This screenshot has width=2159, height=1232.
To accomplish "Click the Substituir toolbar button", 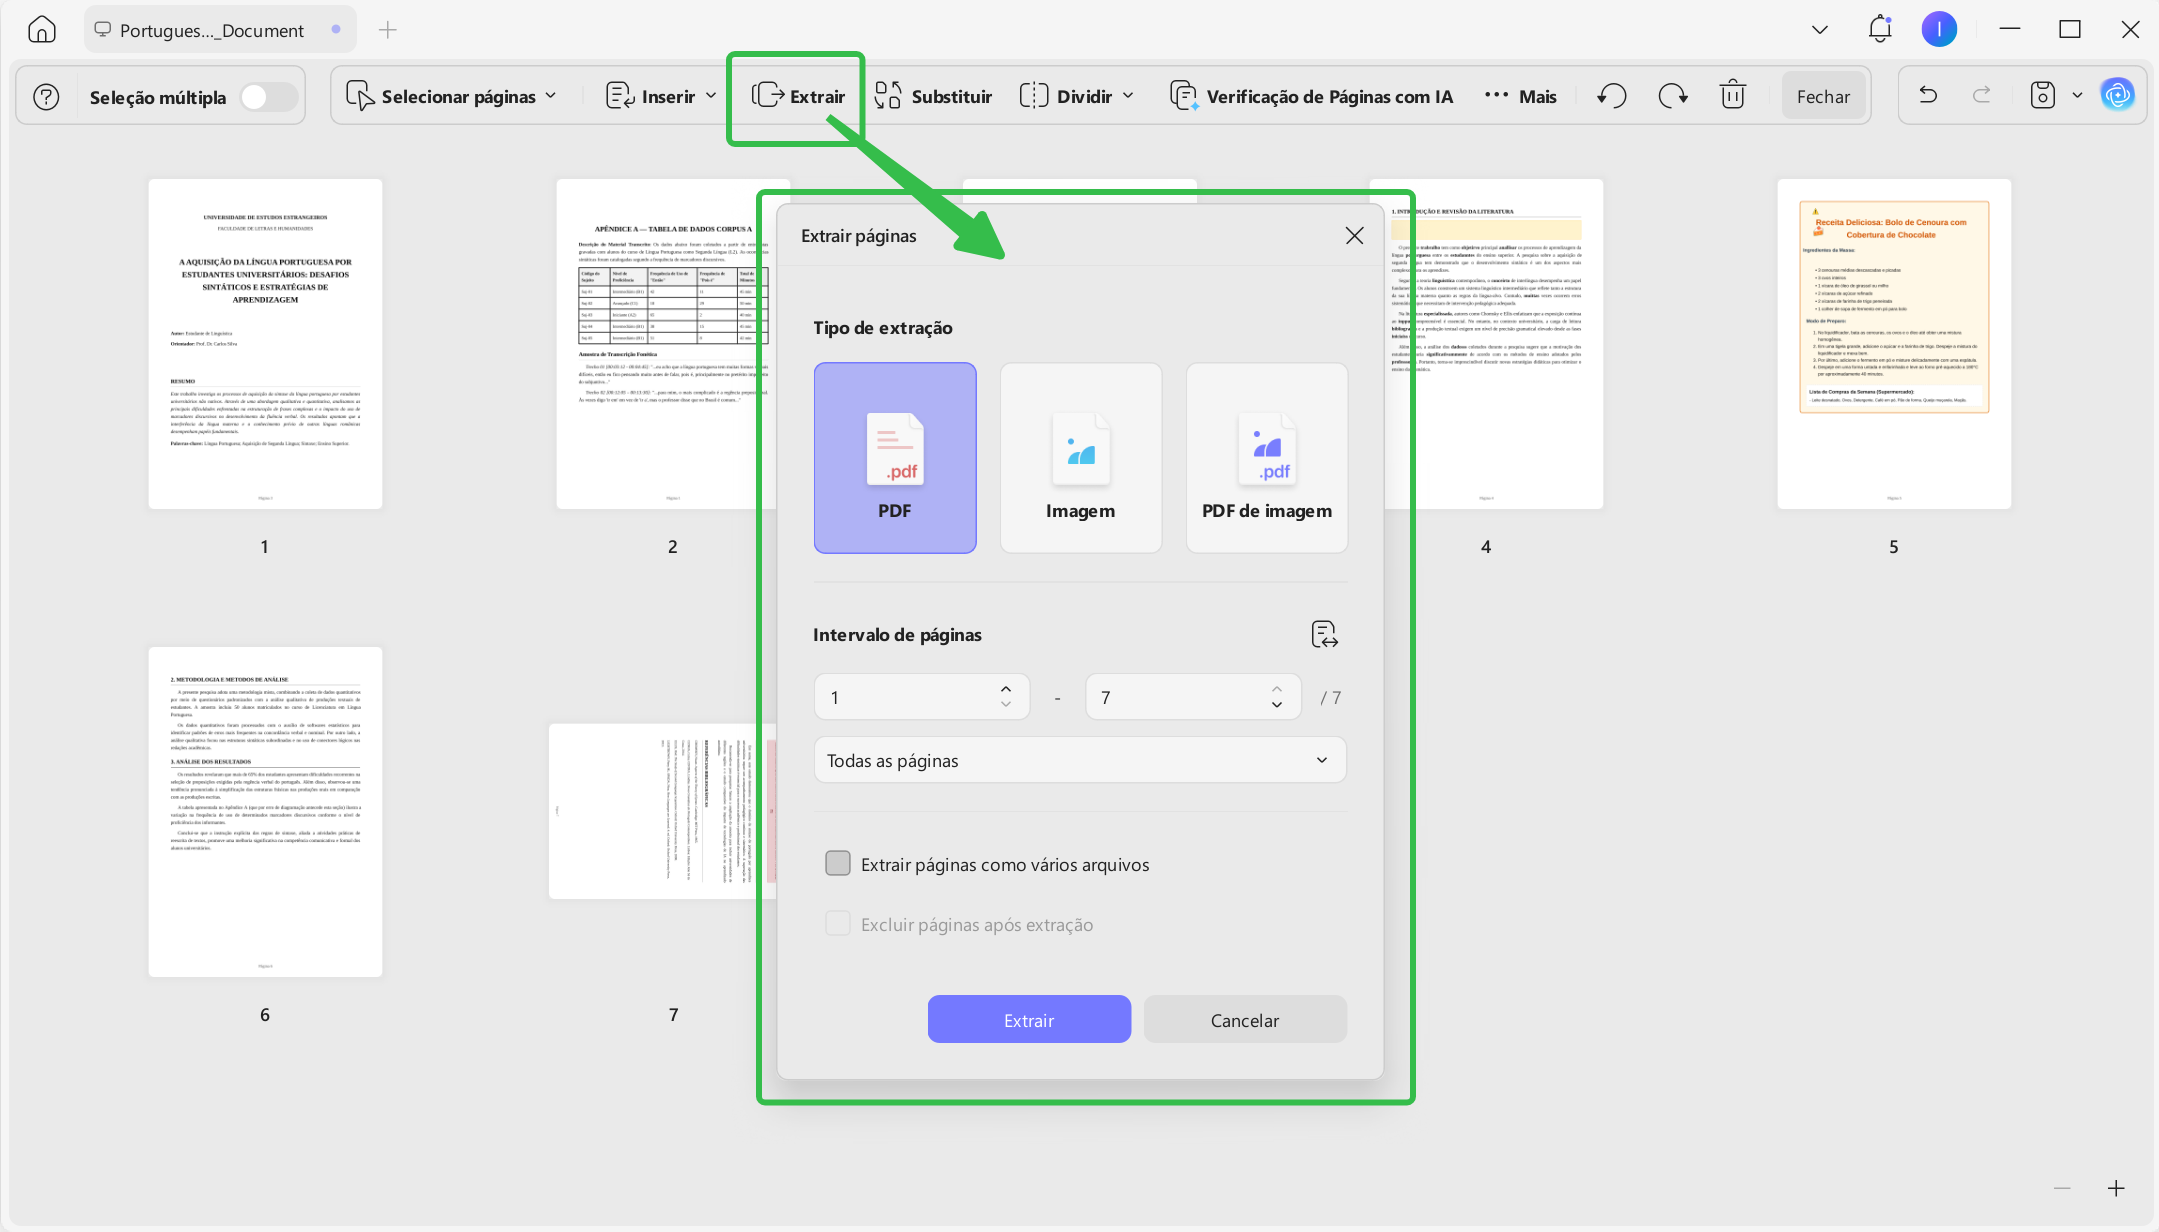I will (933, 97).
